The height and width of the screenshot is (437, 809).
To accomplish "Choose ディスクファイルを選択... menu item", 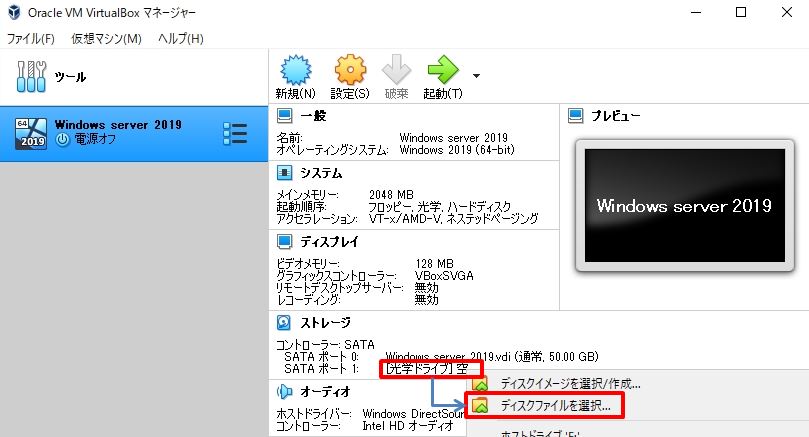I will 556,406.
